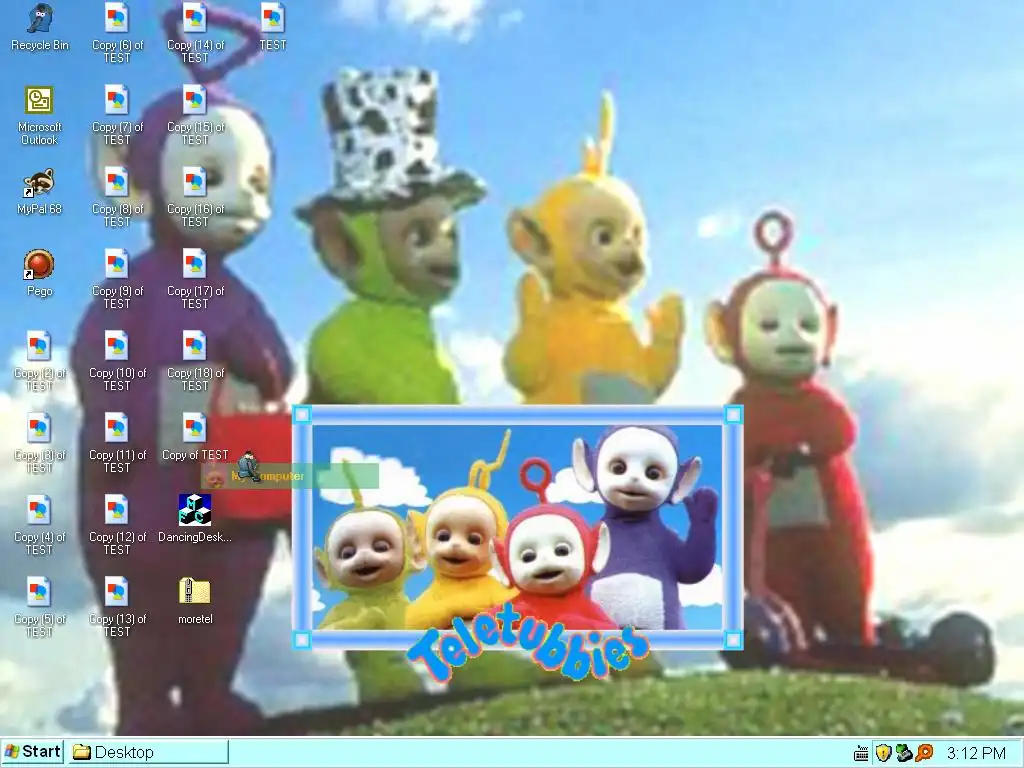Click the yellow security shield tray icon
Image resolution: width=1024 pixels, height=768 pixels.
pyautogui.click(x=883, y=753)
